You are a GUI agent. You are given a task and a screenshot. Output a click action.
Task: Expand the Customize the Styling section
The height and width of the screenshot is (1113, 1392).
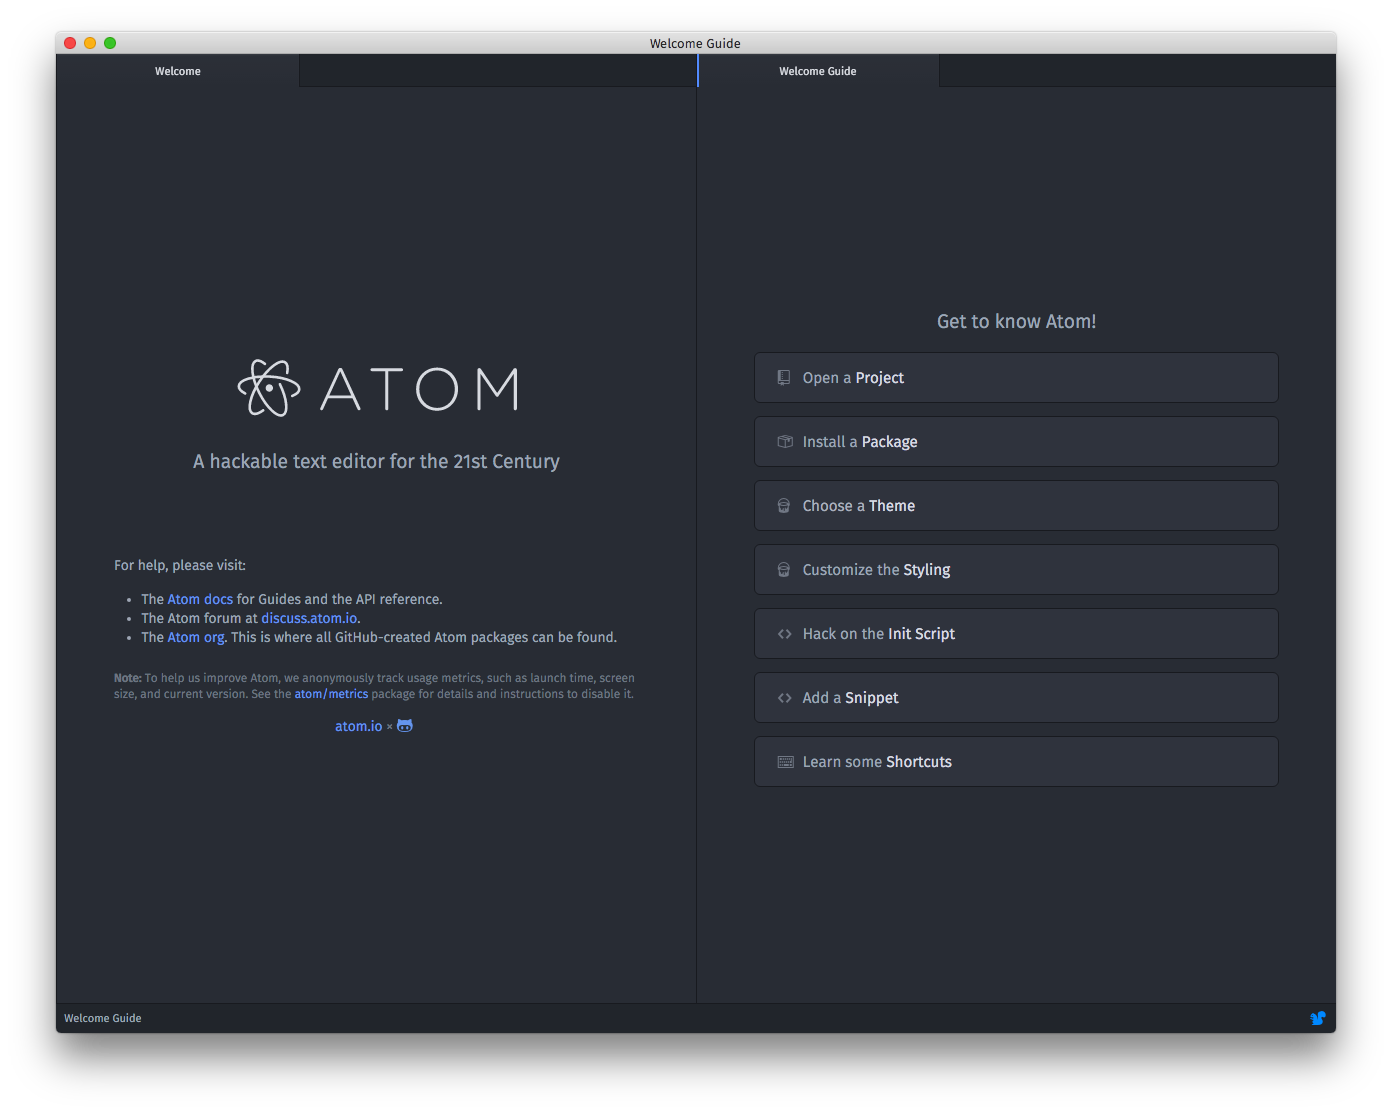[x=1016, y=570]
